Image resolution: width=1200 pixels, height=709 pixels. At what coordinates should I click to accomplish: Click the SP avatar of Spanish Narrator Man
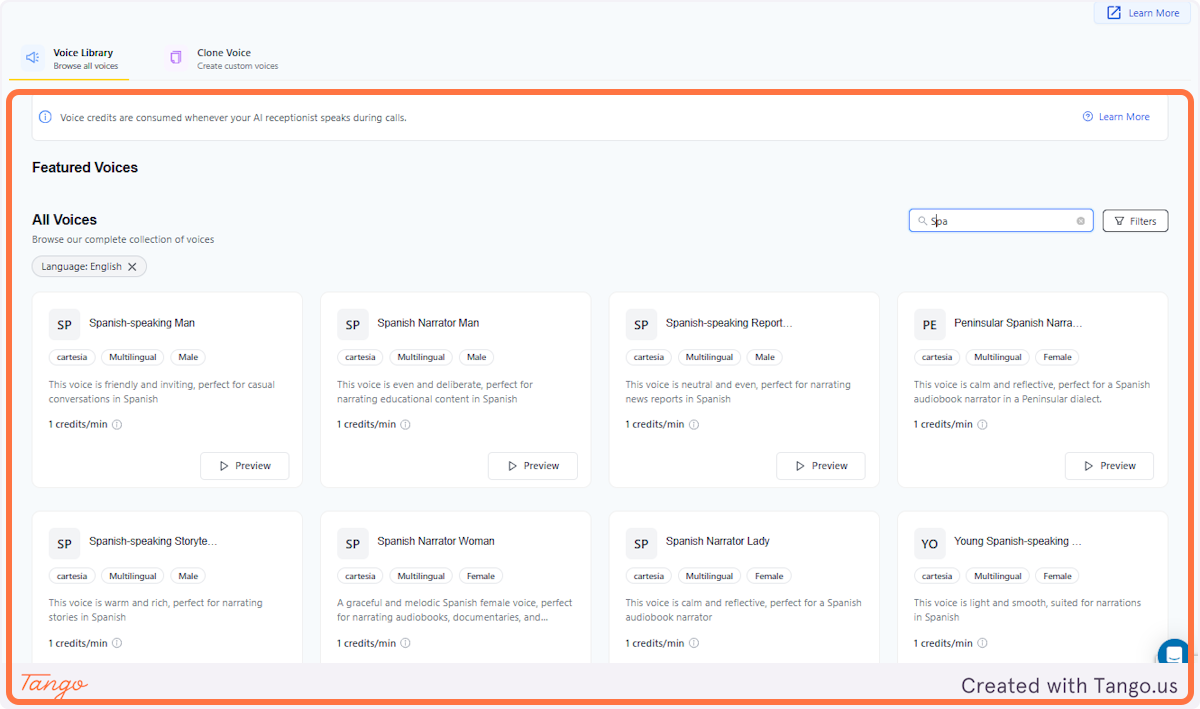coord(353,325)
